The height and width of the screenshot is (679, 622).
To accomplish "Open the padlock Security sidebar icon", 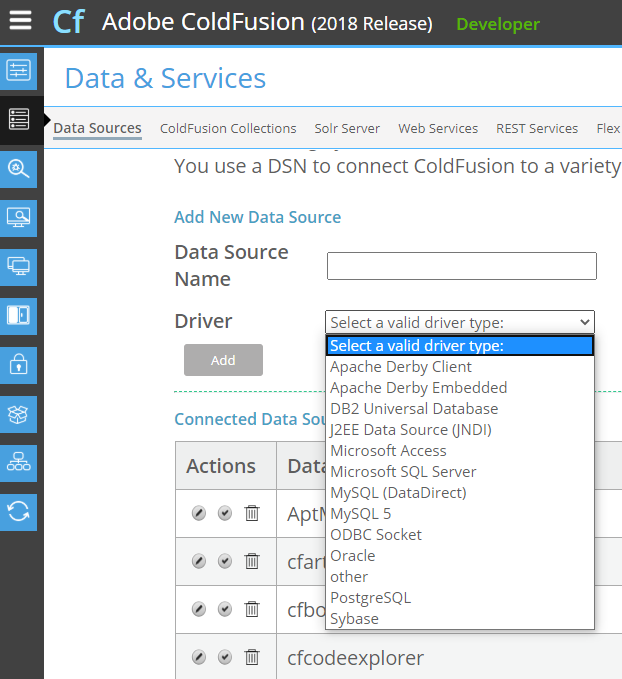I will (19, 365).
